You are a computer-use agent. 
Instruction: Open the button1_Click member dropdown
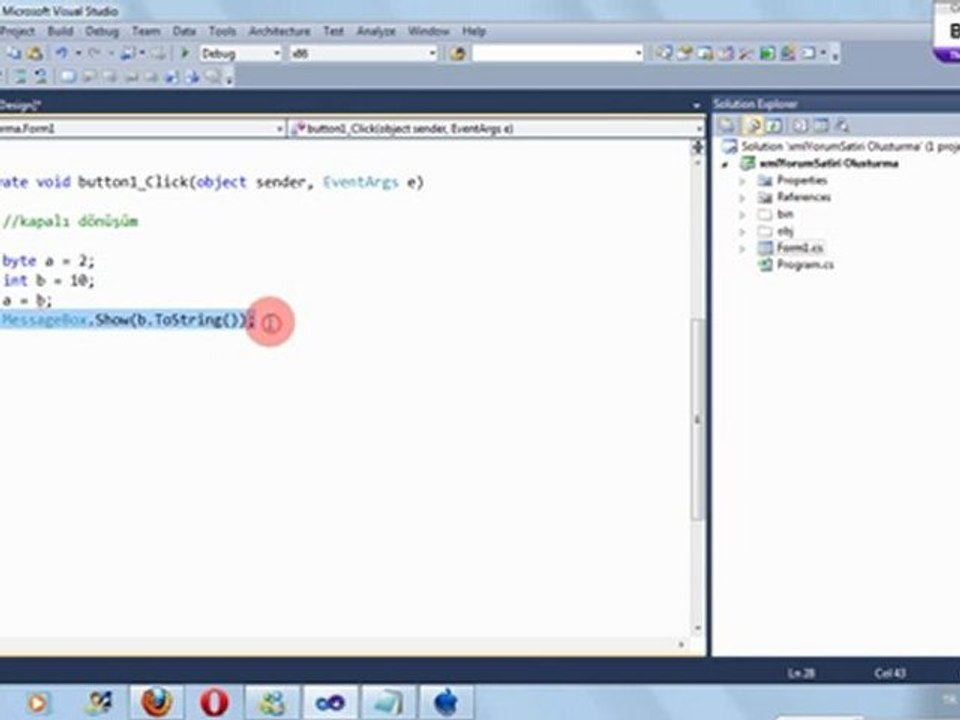497,129
